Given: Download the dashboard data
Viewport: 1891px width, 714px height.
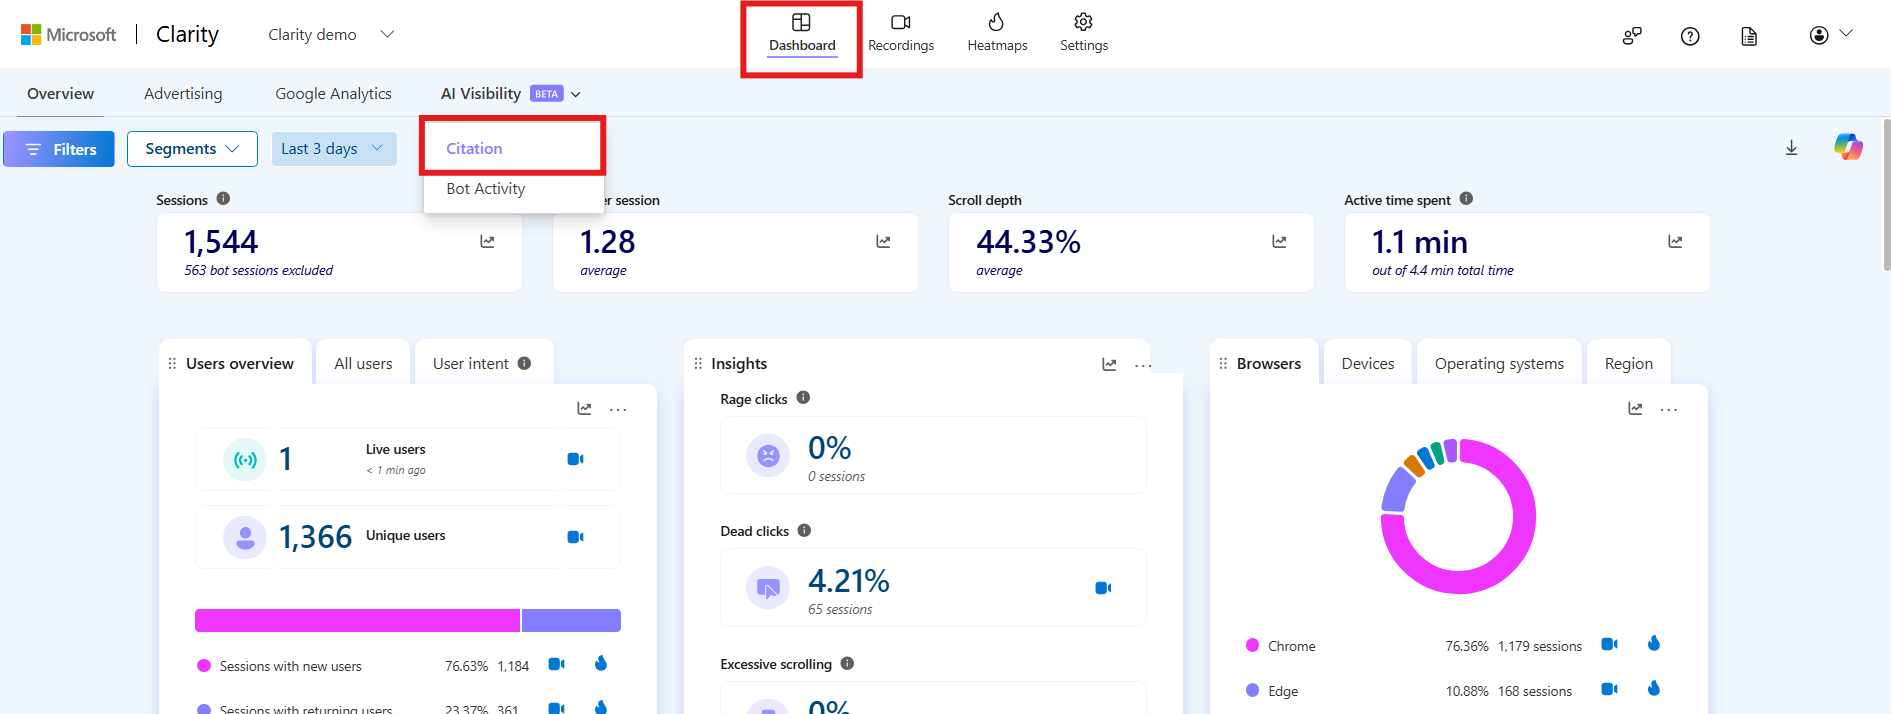Looking at the screenshot, I should (x=1791, y=148).
